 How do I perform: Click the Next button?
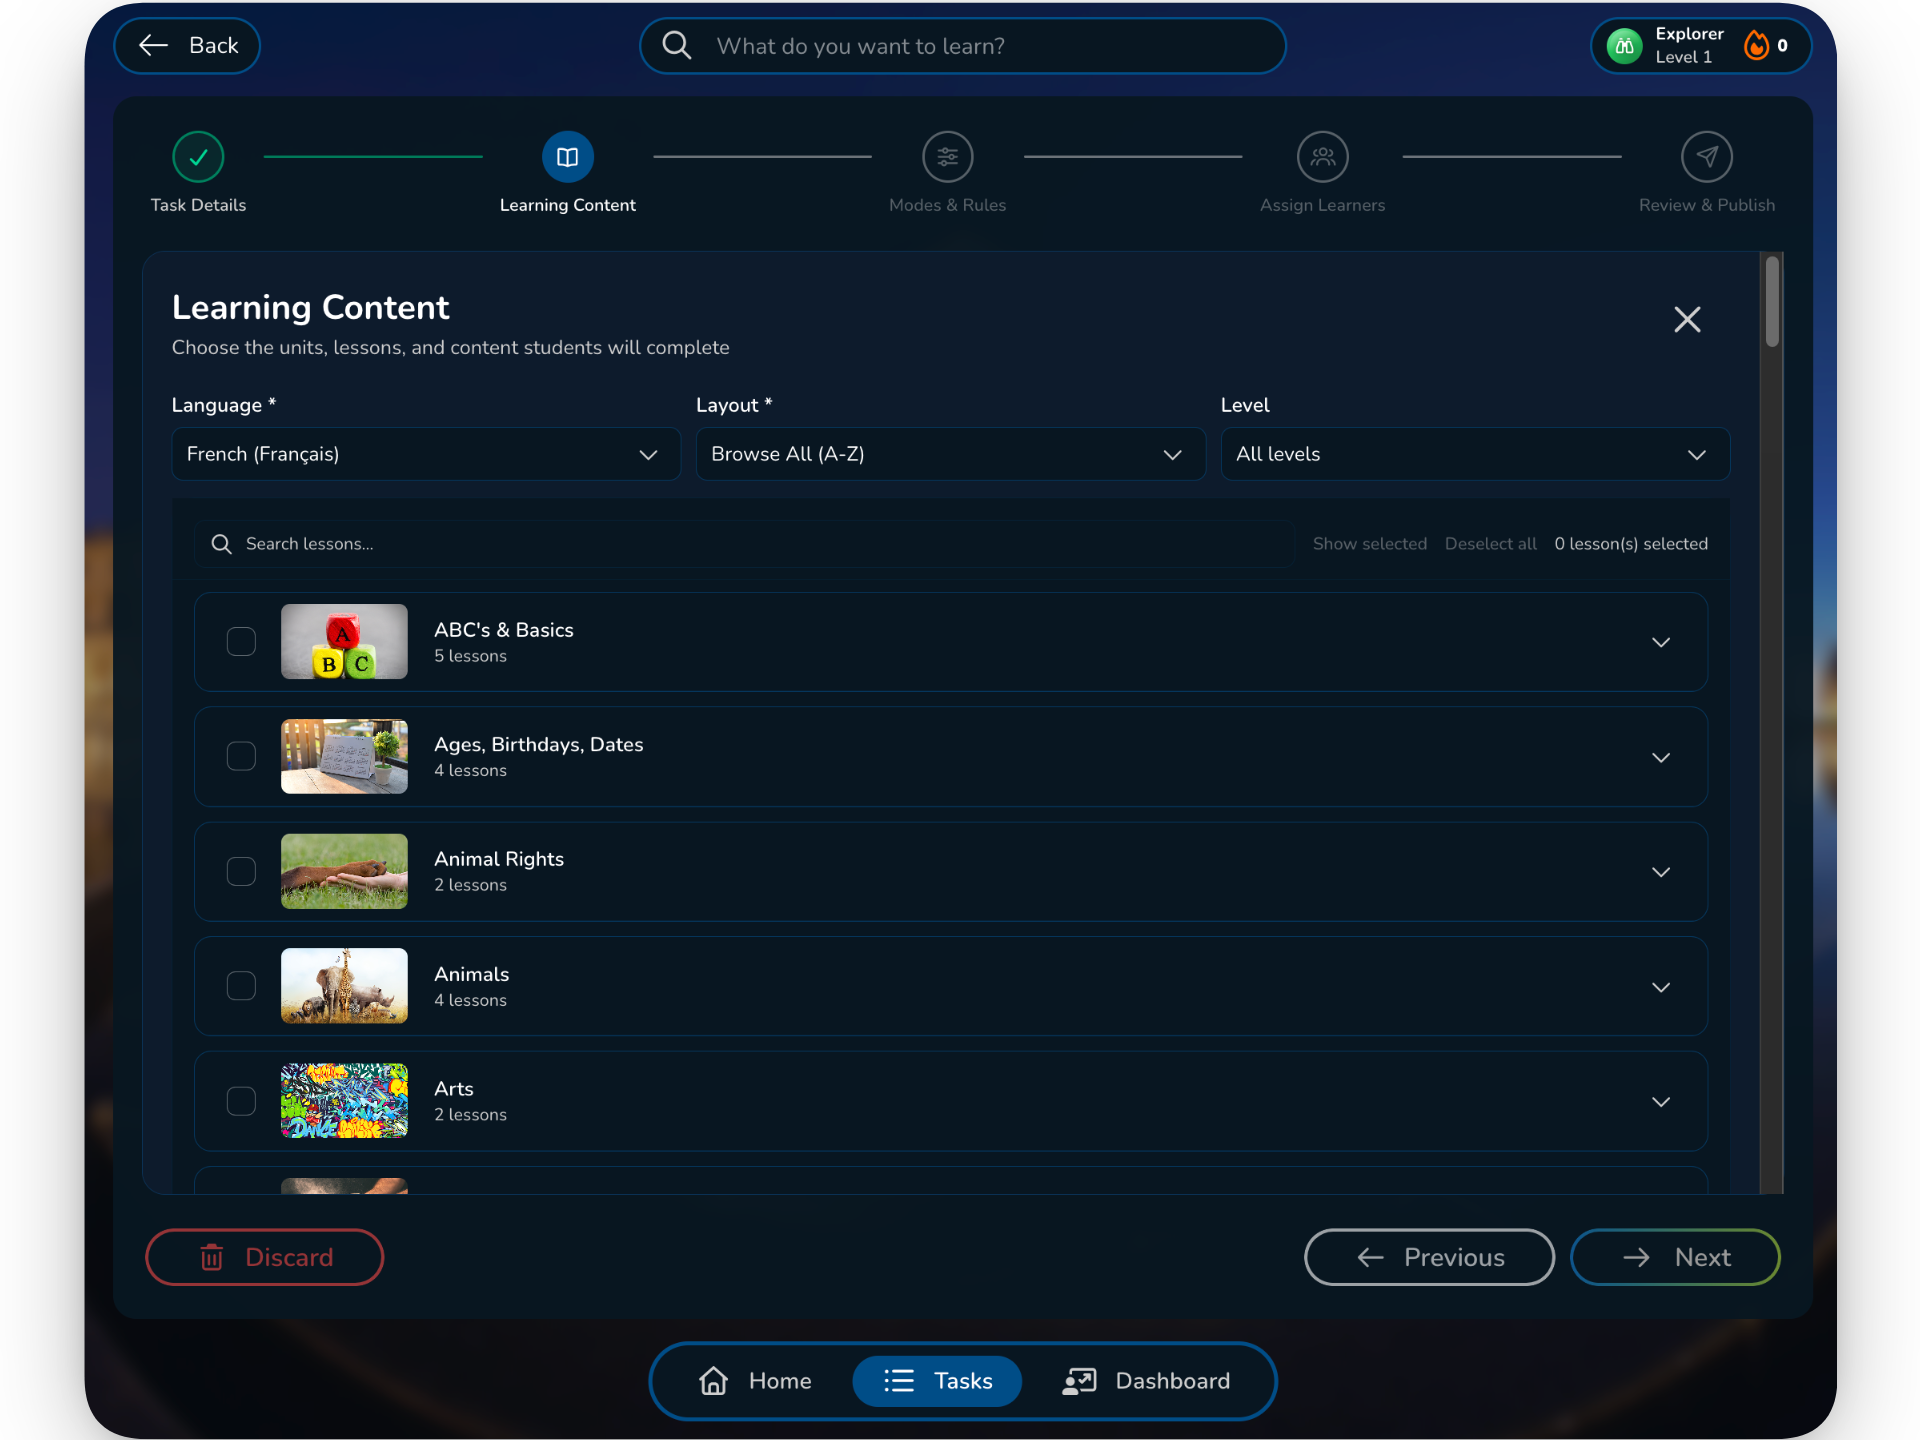click(x=1675, y=1257)
